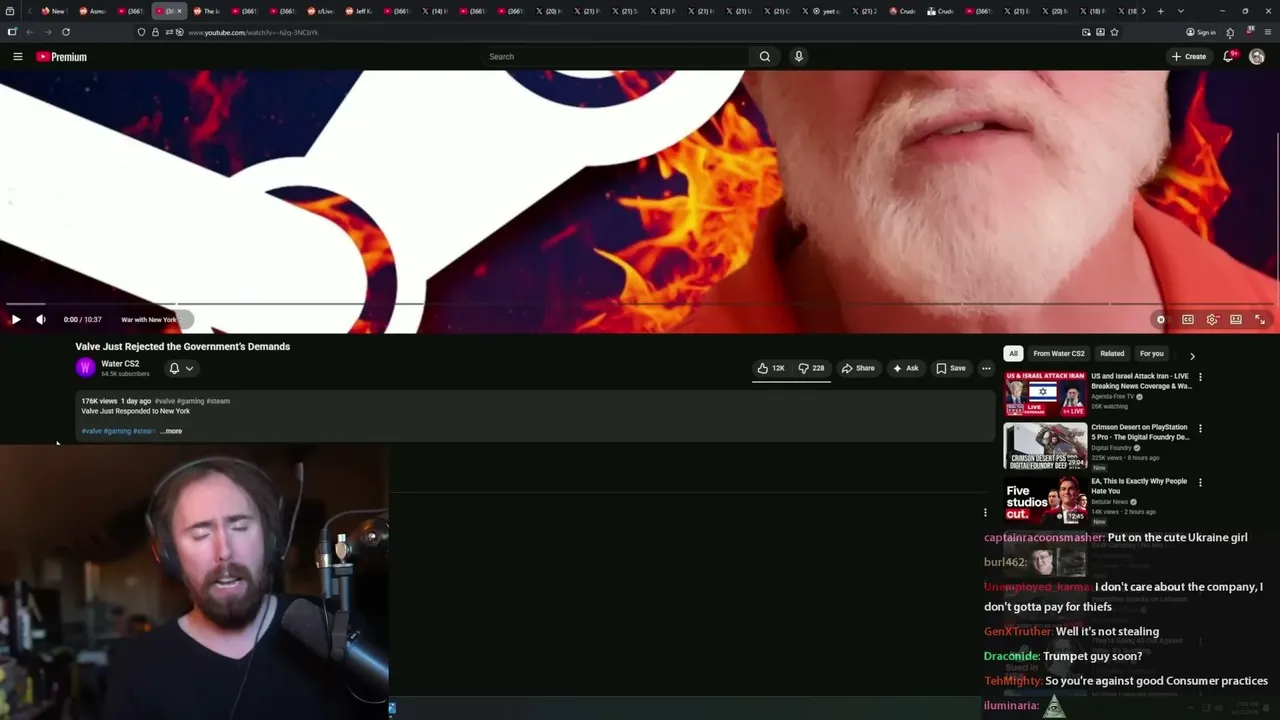The image size is (1280, 720).
Task: Open options for the Iran live video
Action: pyautogui.click(x=1200, y=377)
